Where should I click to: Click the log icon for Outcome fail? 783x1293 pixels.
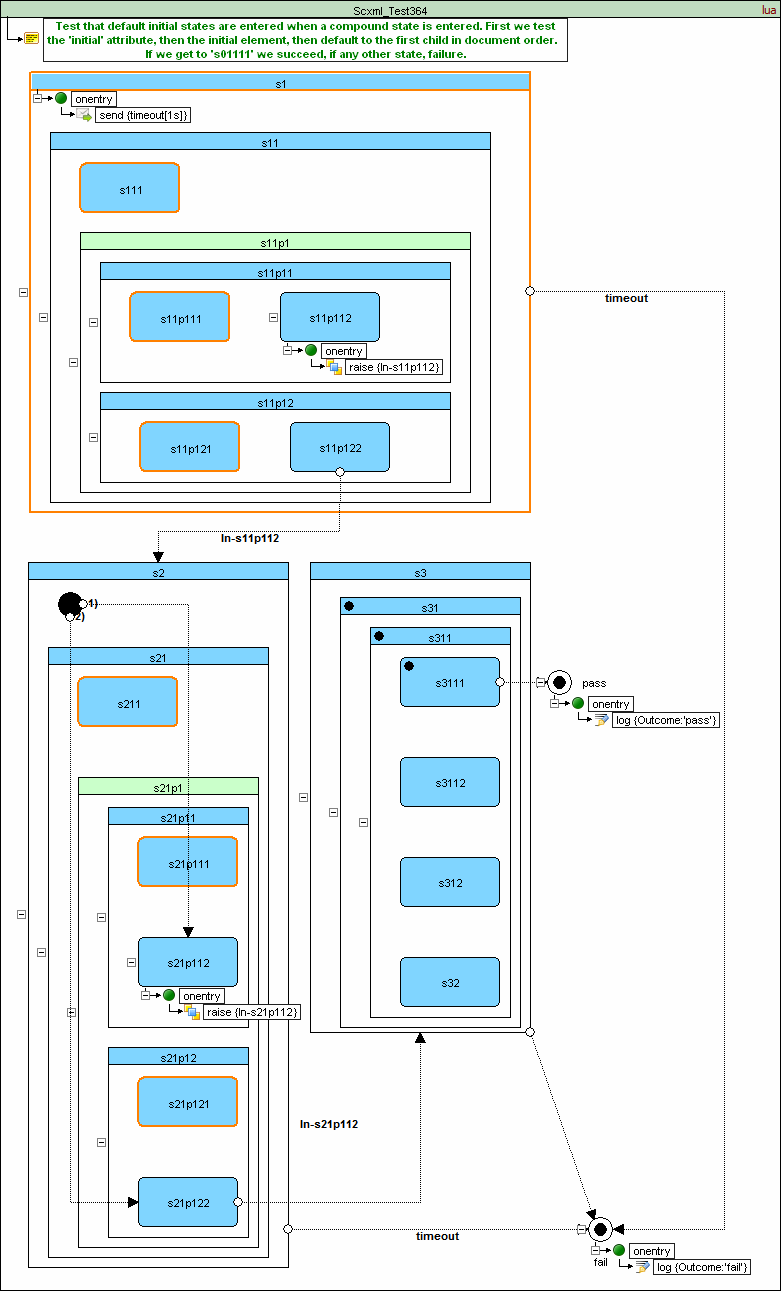click(x=642, y=1267)
